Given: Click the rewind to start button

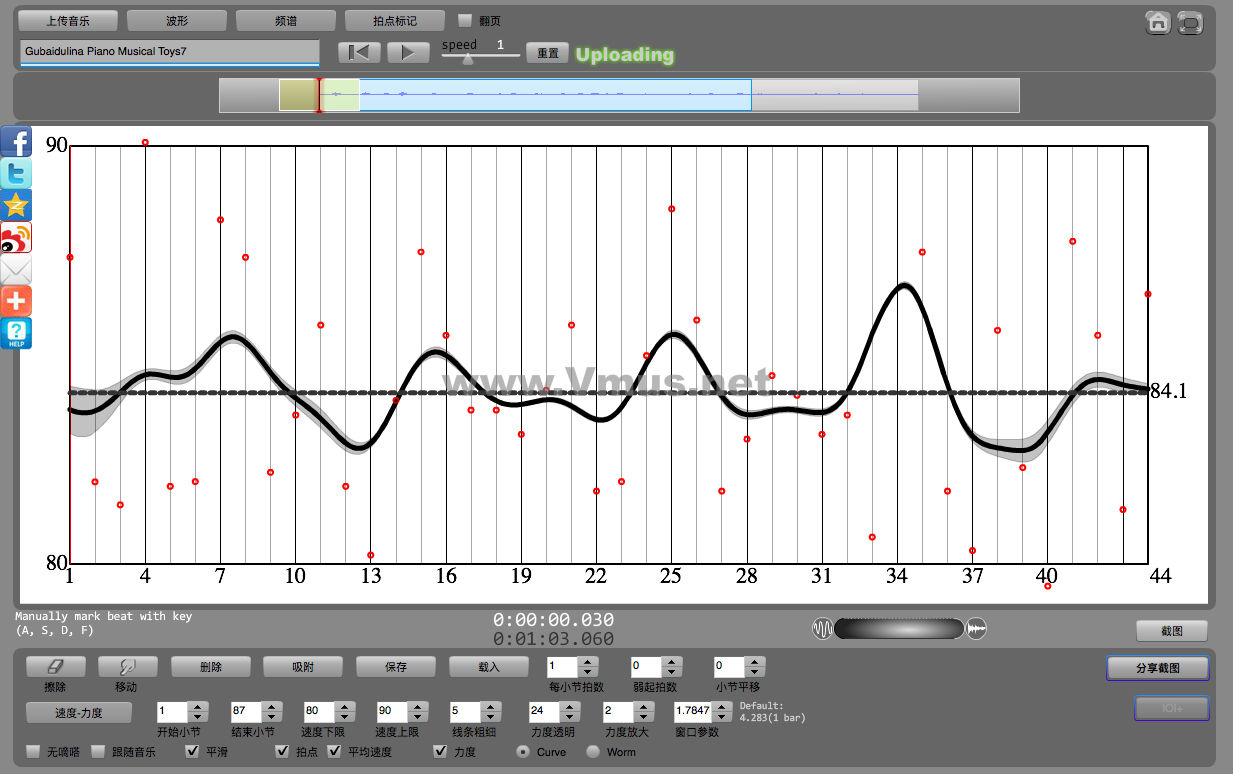Looking at the screenshot, I should point(359,53).
